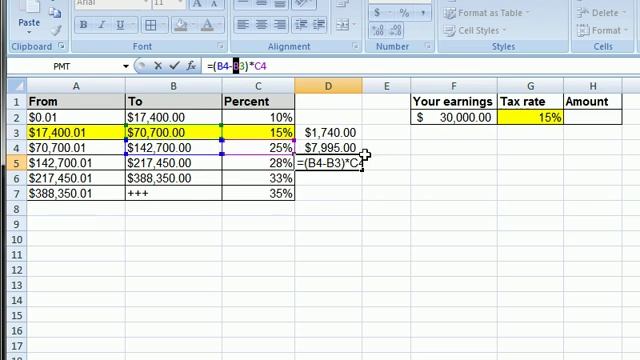Toggle Italic formatting
The height and width of the screenshot is (360, 640).
point(102,25)
